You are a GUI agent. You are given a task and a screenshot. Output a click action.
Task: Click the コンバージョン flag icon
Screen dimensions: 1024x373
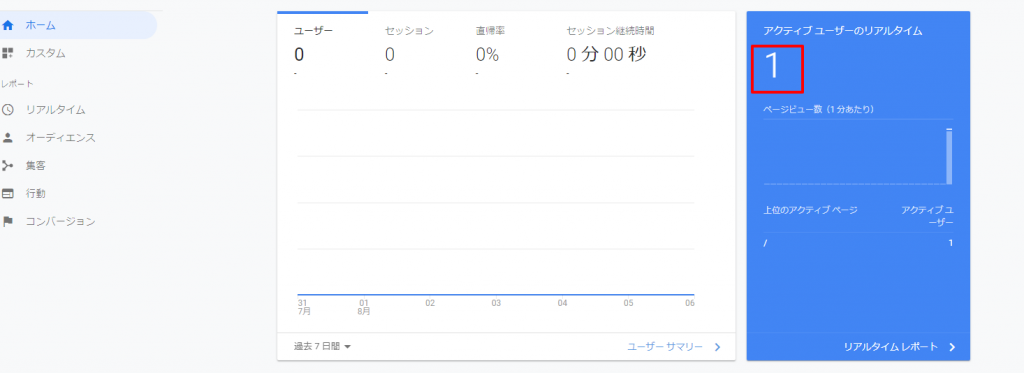(x=8, y=221)
